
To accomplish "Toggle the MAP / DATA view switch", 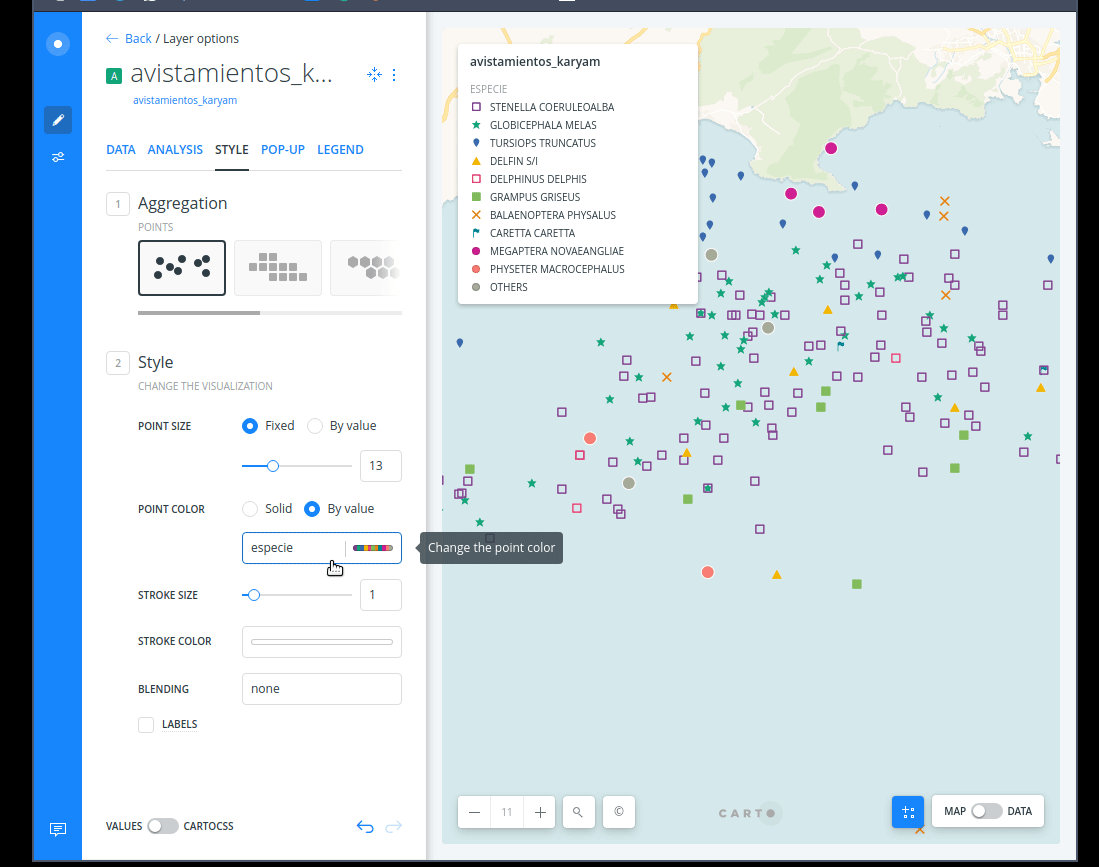I will coord(987,811).
